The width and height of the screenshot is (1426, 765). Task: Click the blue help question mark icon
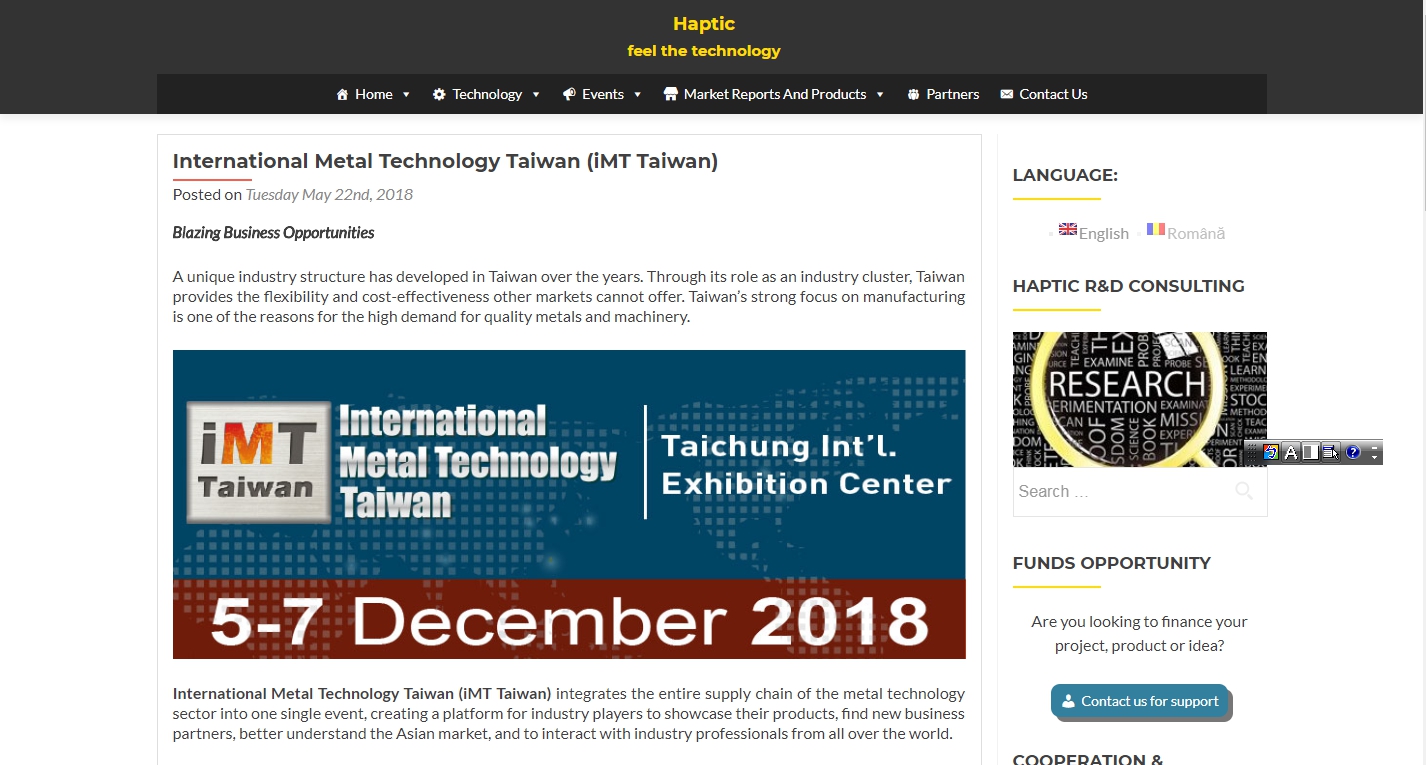[x=1353, y=452]
